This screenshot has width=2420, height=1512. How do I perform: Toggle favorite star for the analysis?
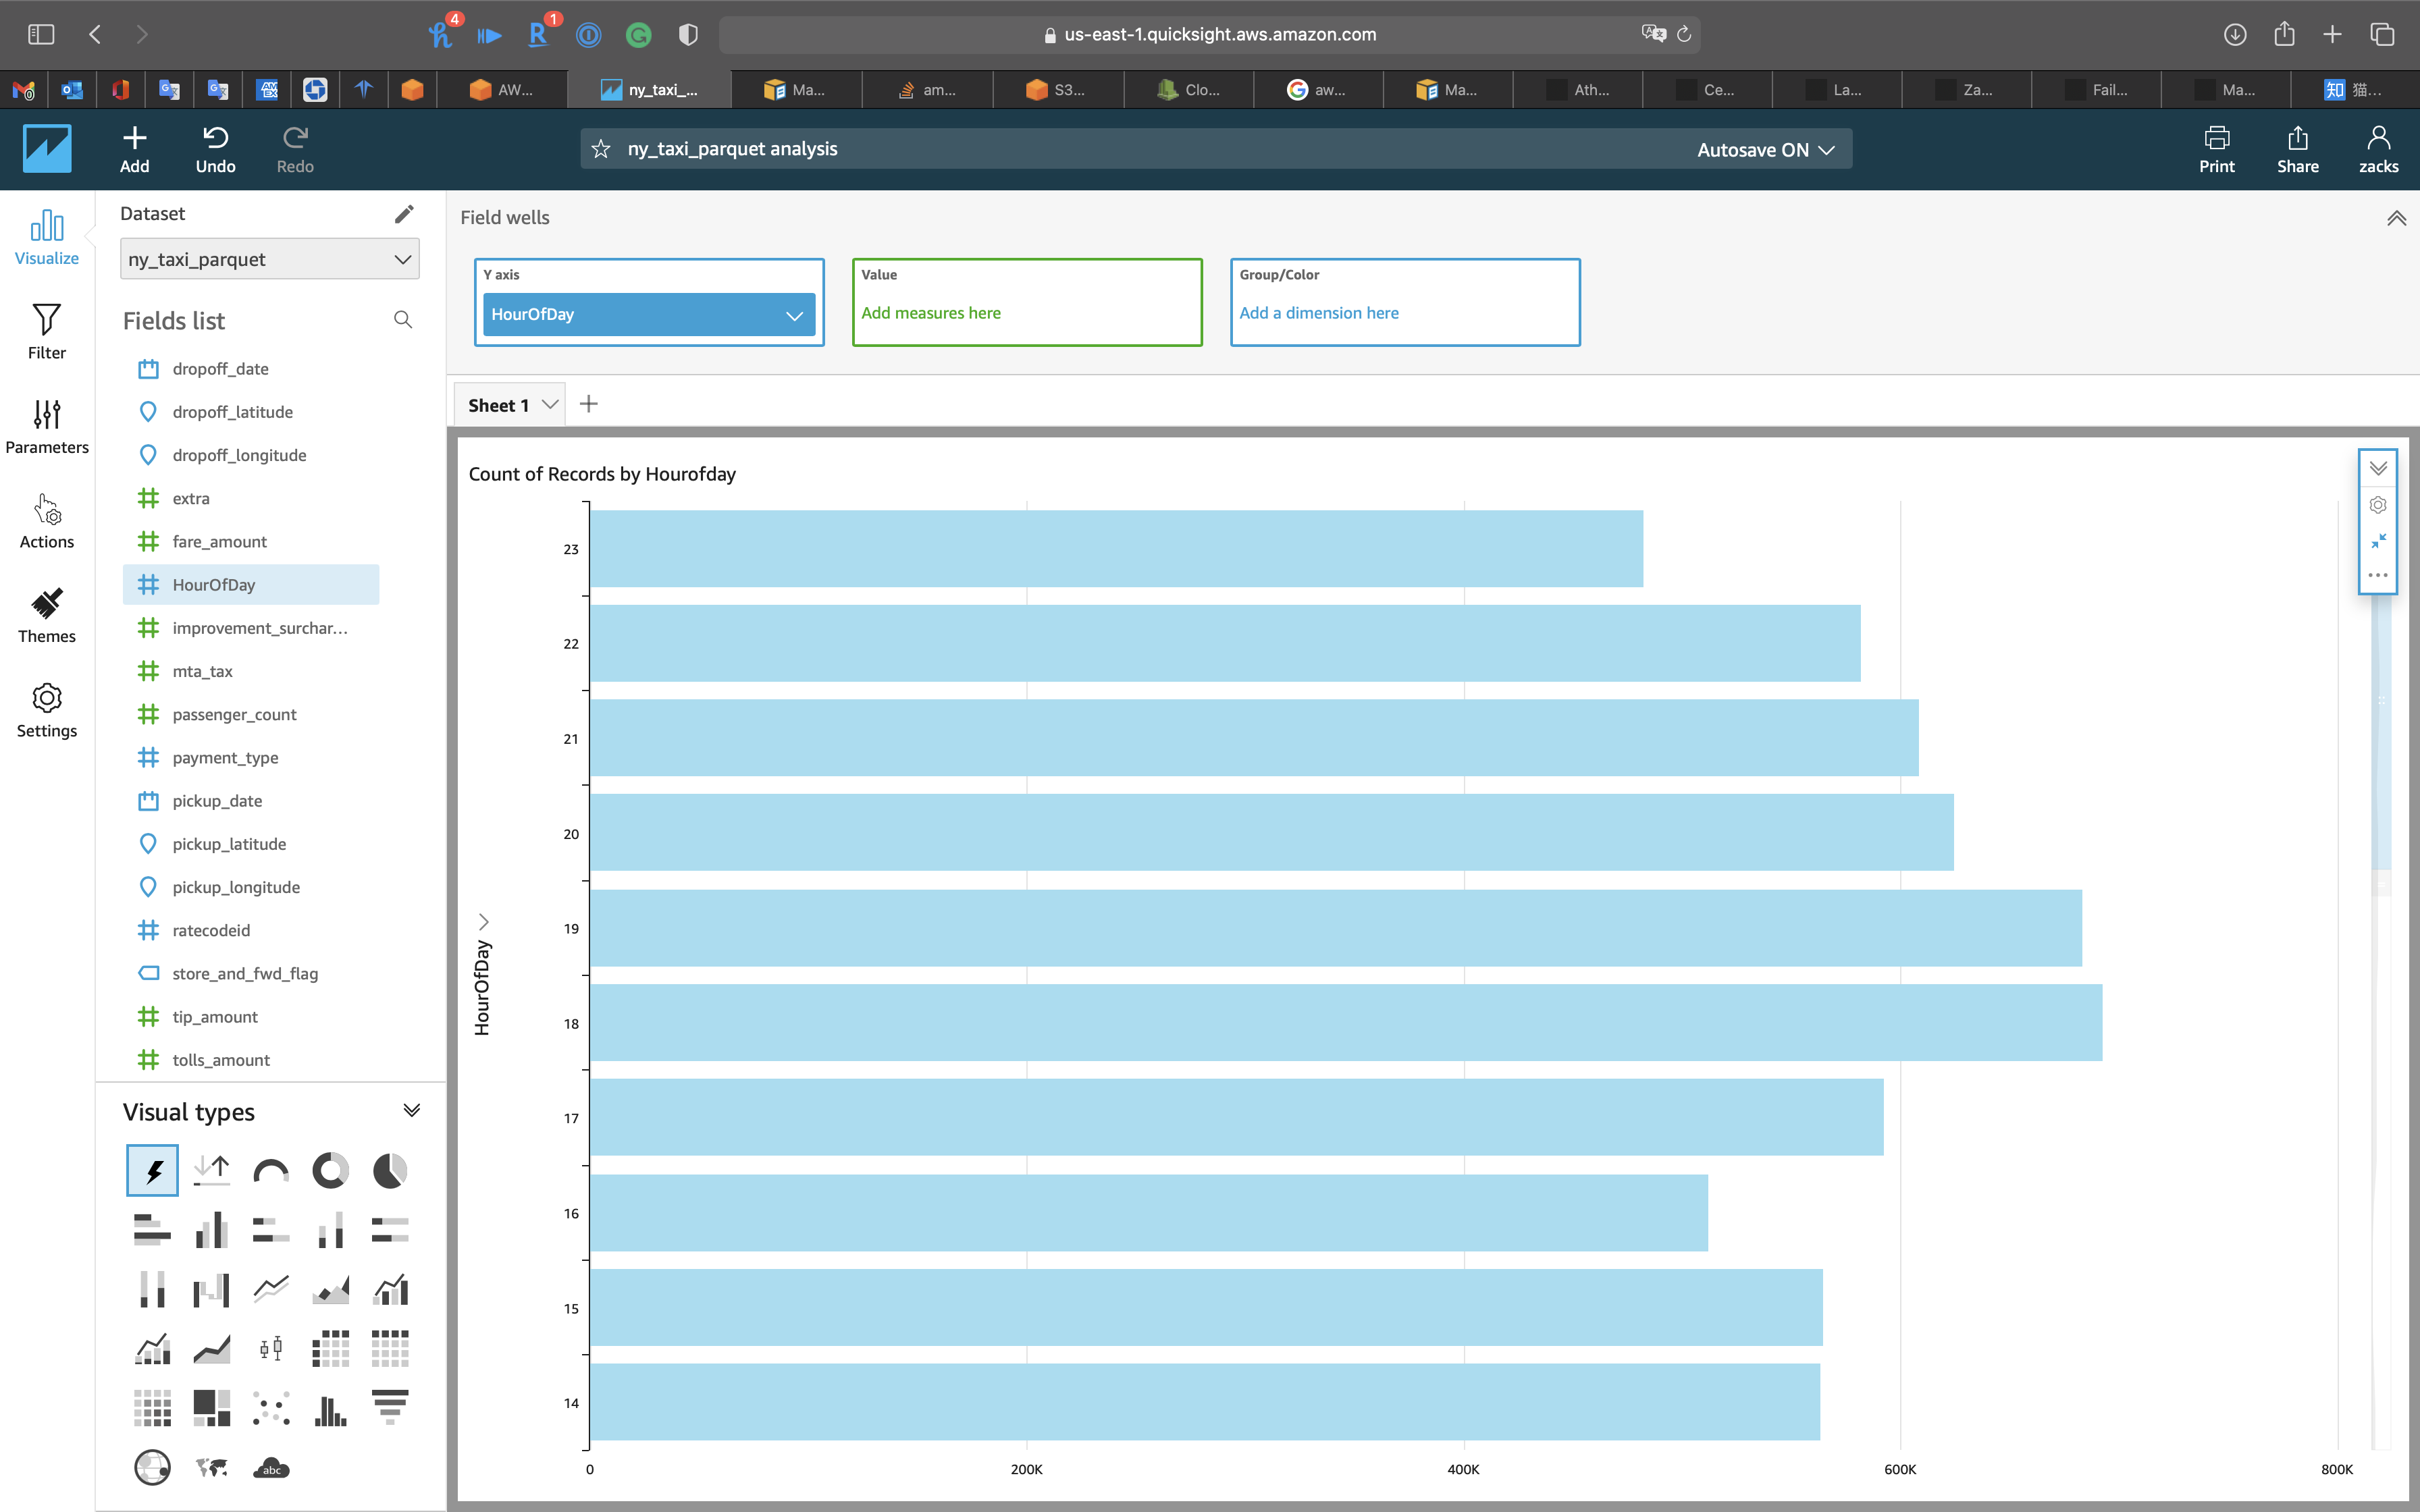point(601,149)
